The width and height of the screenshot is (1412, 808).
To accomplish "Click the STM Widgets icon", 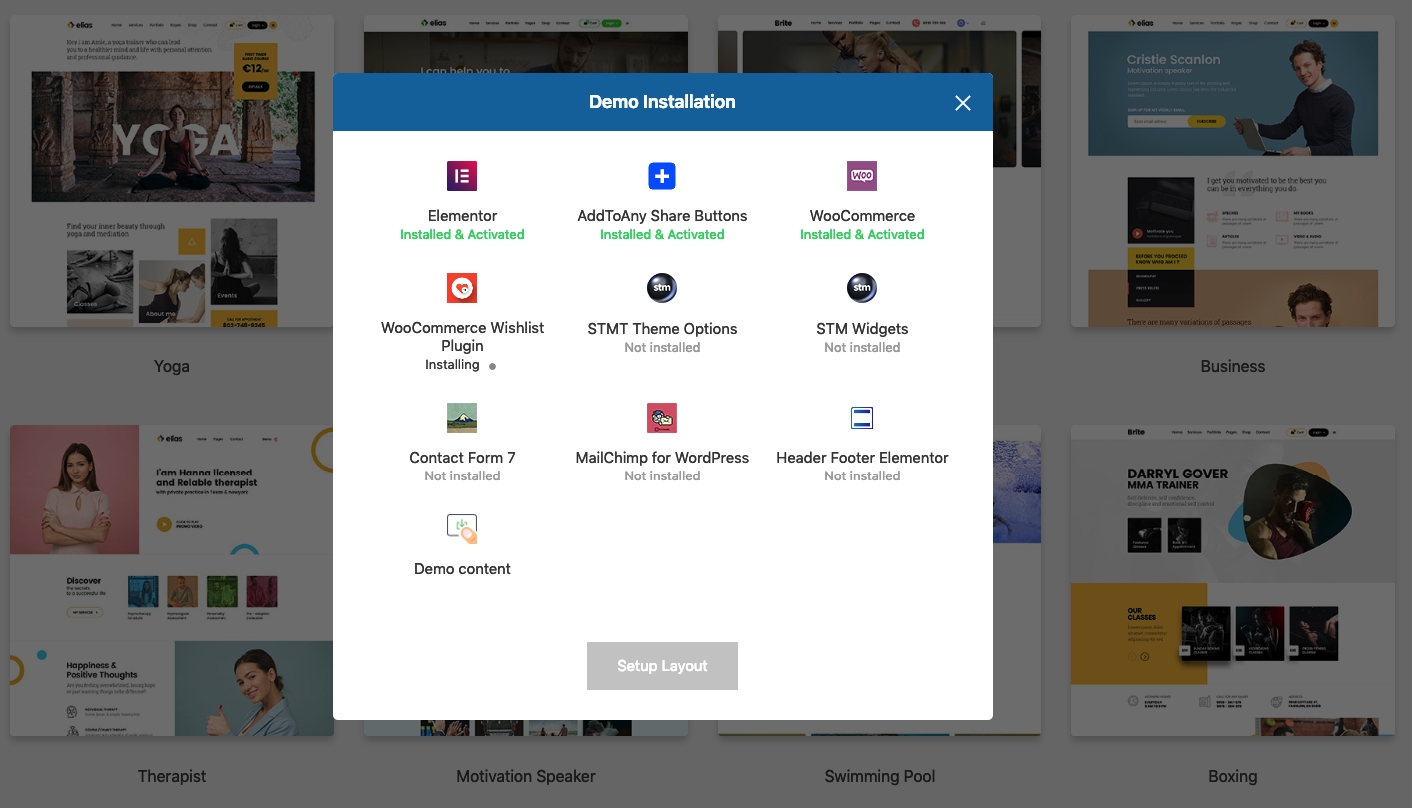I will click(x=862, y=288).
